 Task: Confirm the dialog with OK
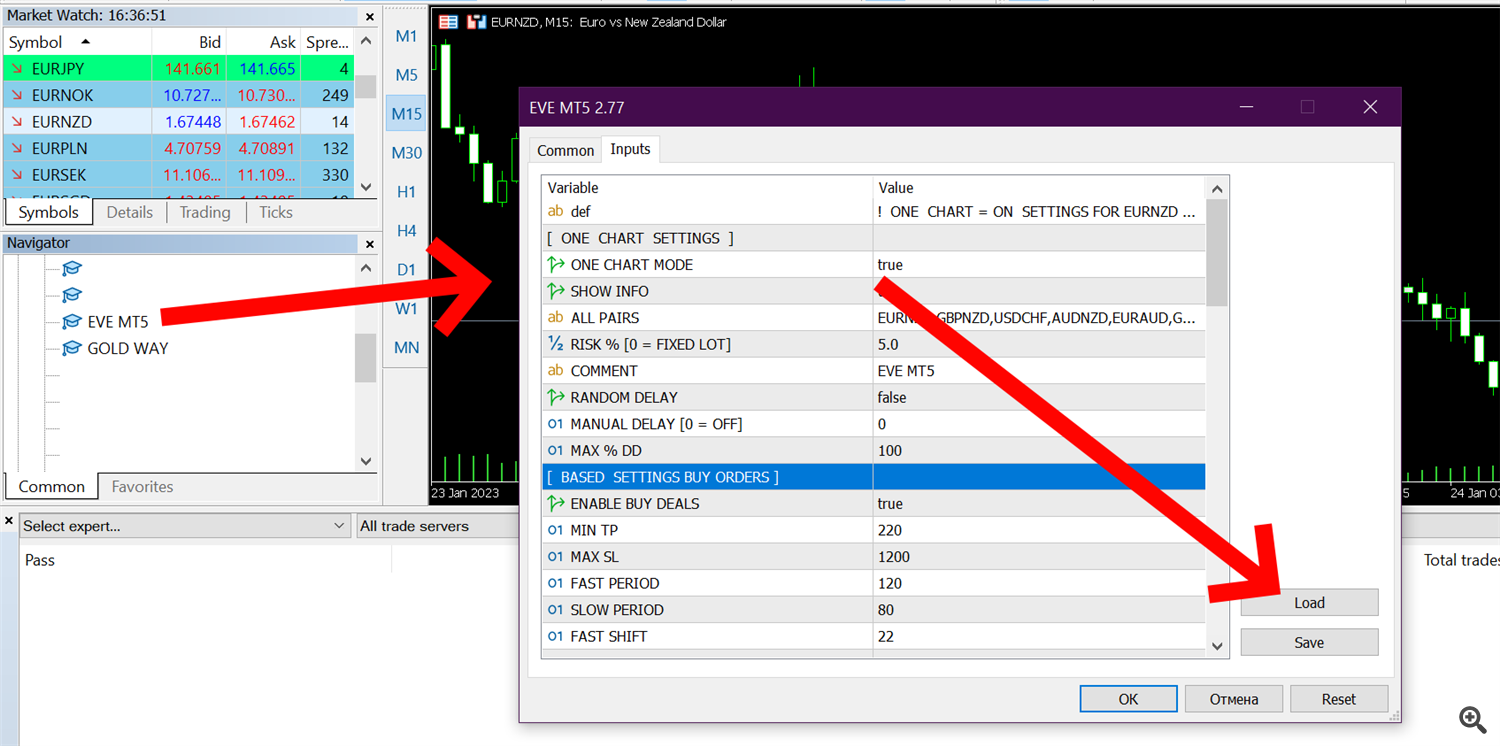[1128, 699]
